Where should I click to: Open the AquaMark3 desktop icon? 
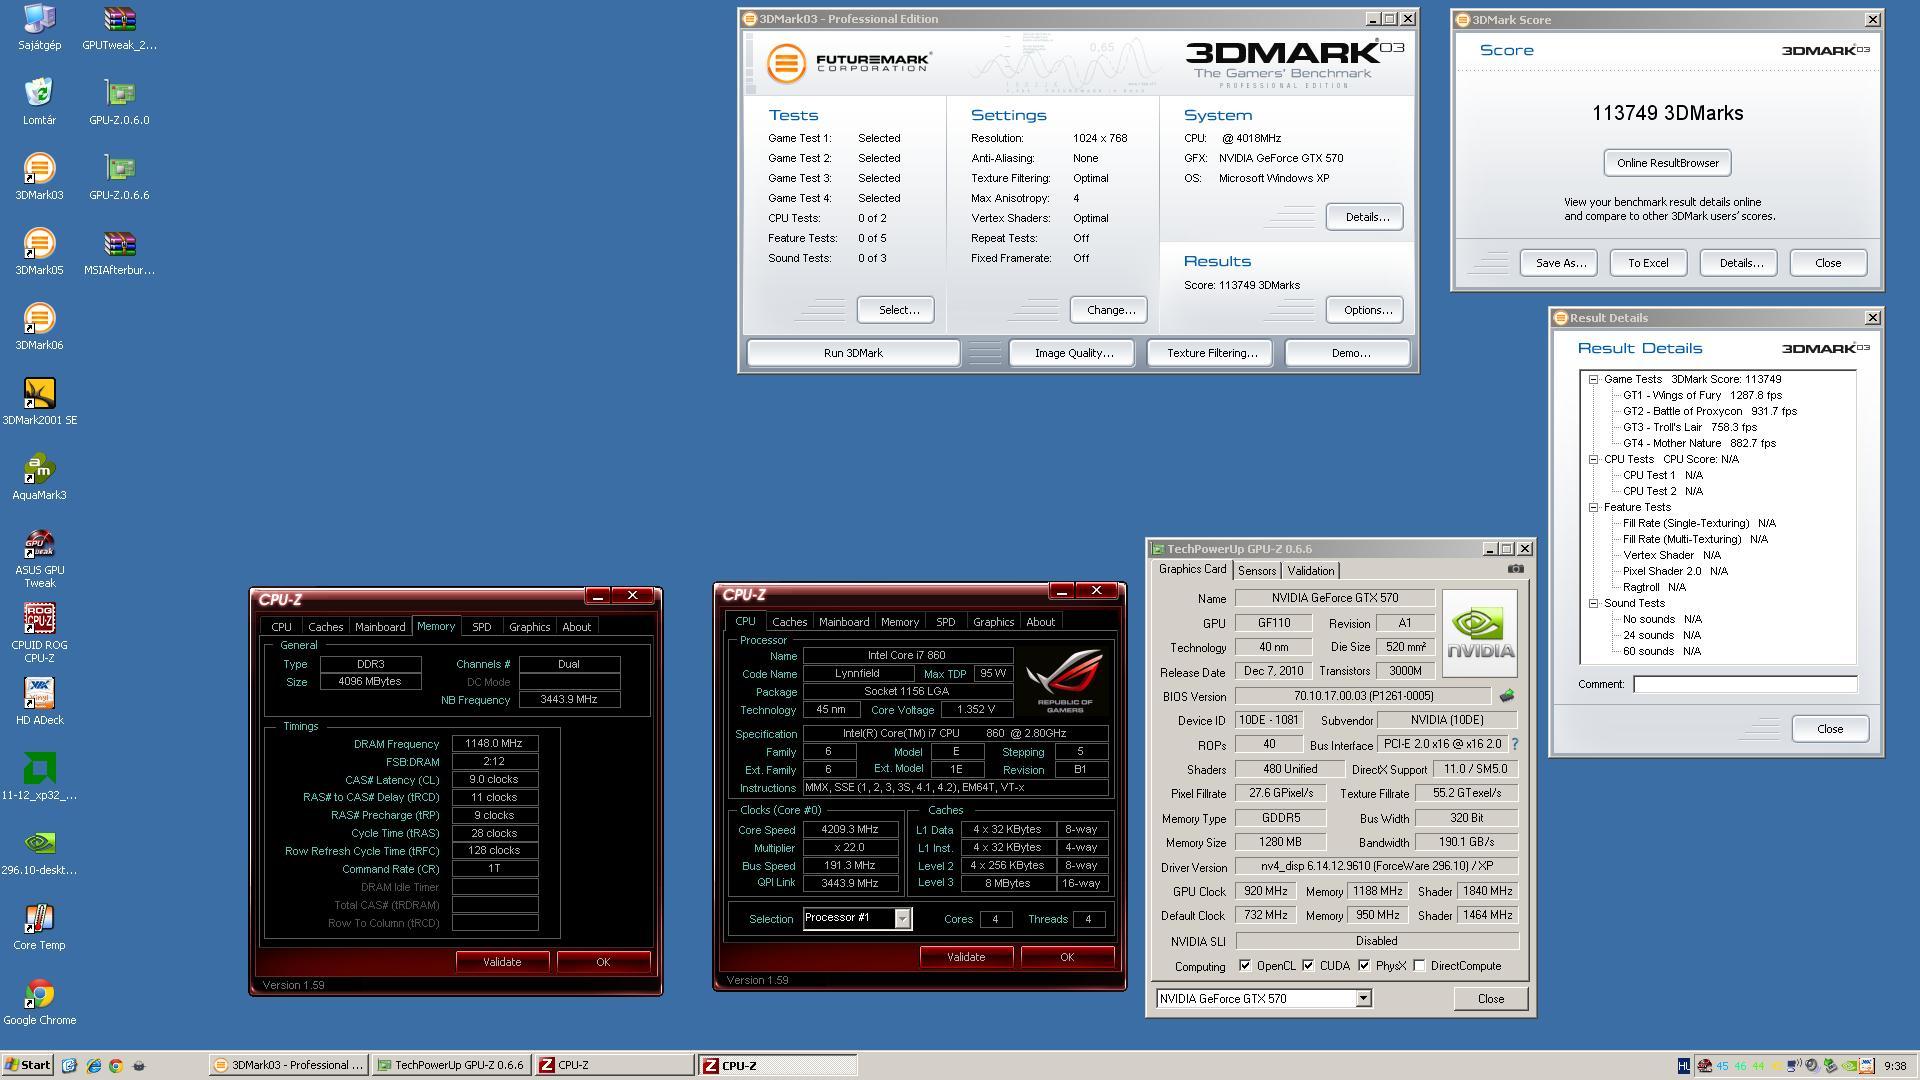point(39,470)
